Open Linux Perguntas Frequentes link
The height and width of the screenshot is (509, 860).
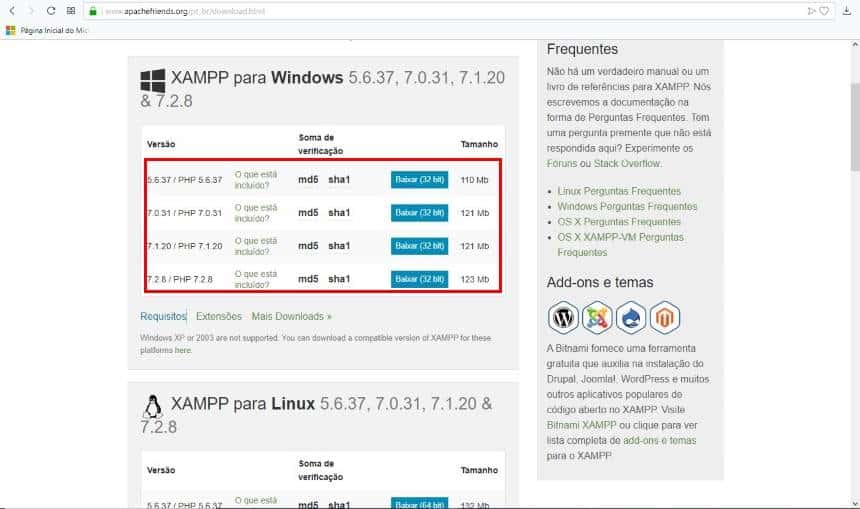(x=619, y=191)
